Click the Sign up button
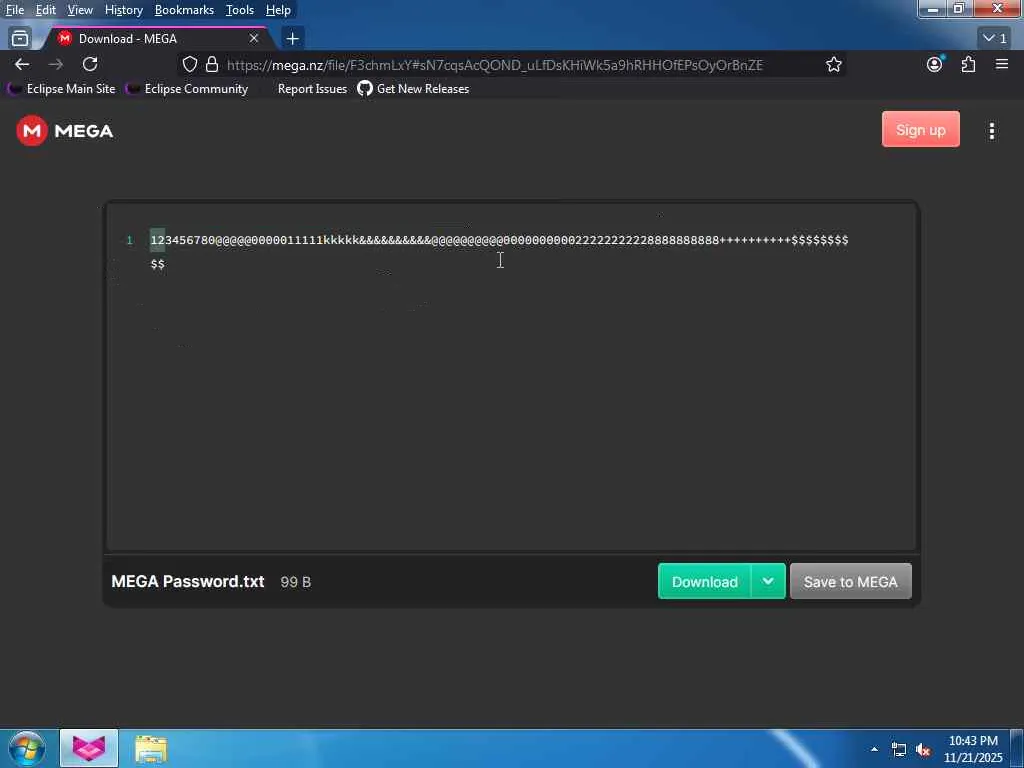The width and height of the screenshot is (1024, 768). (x=920, y=129)
